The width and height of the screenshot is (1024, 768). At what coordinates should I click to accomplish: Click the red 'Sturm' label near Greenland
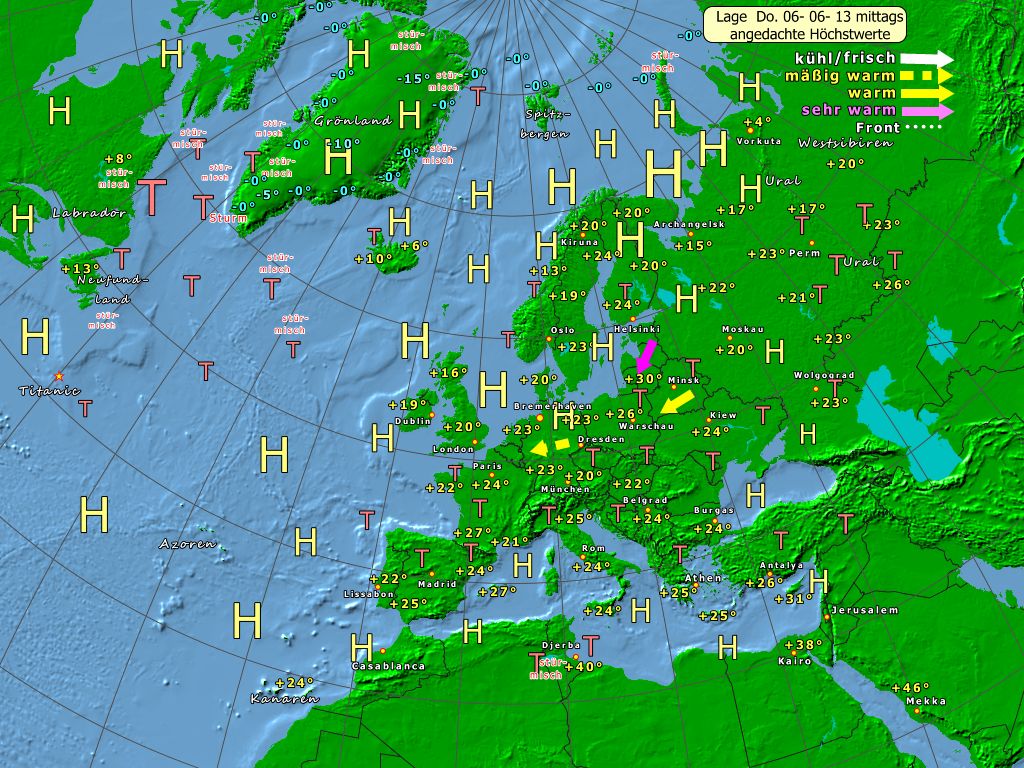[x=229, y=218]
